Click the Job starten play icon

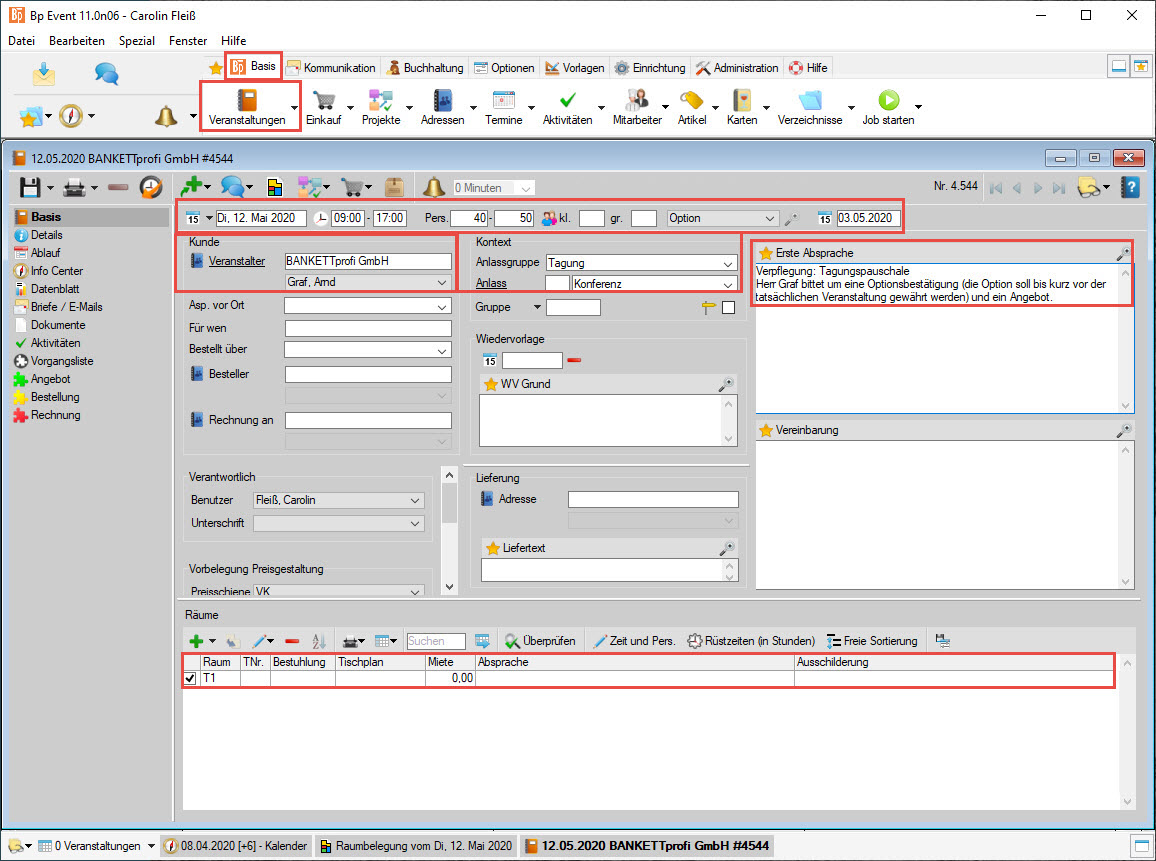[889, 101]
